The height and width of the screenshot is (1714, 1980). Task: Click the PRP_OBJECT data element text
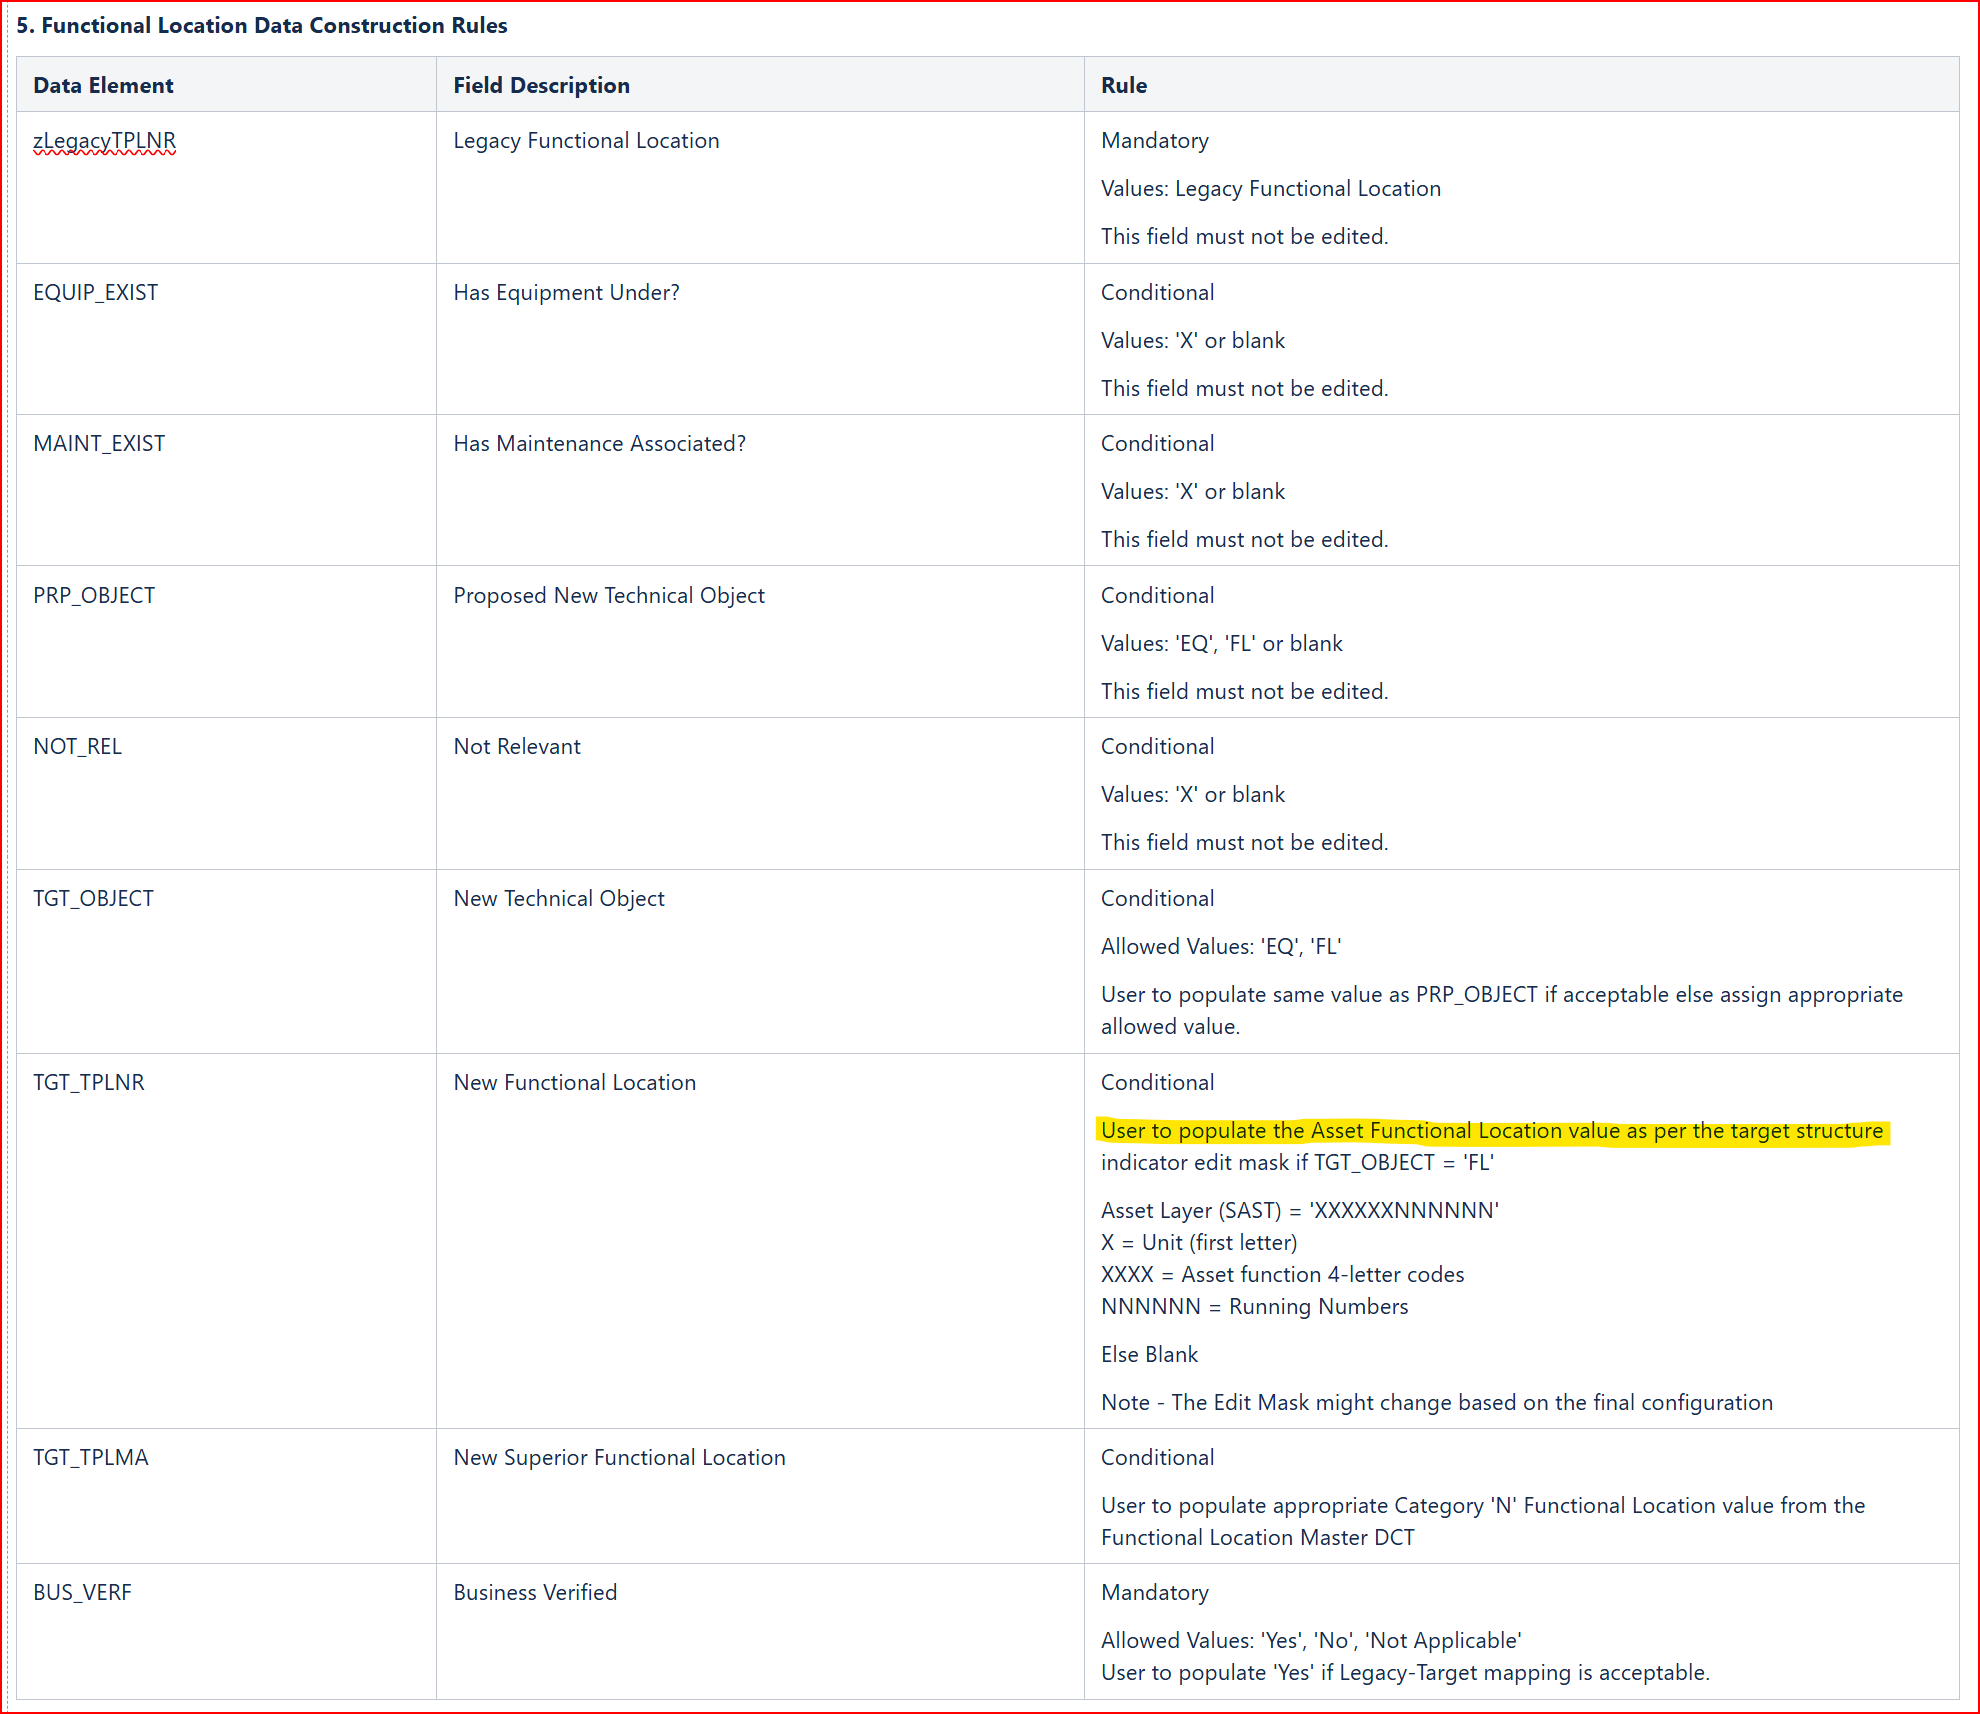click(94, 595)
